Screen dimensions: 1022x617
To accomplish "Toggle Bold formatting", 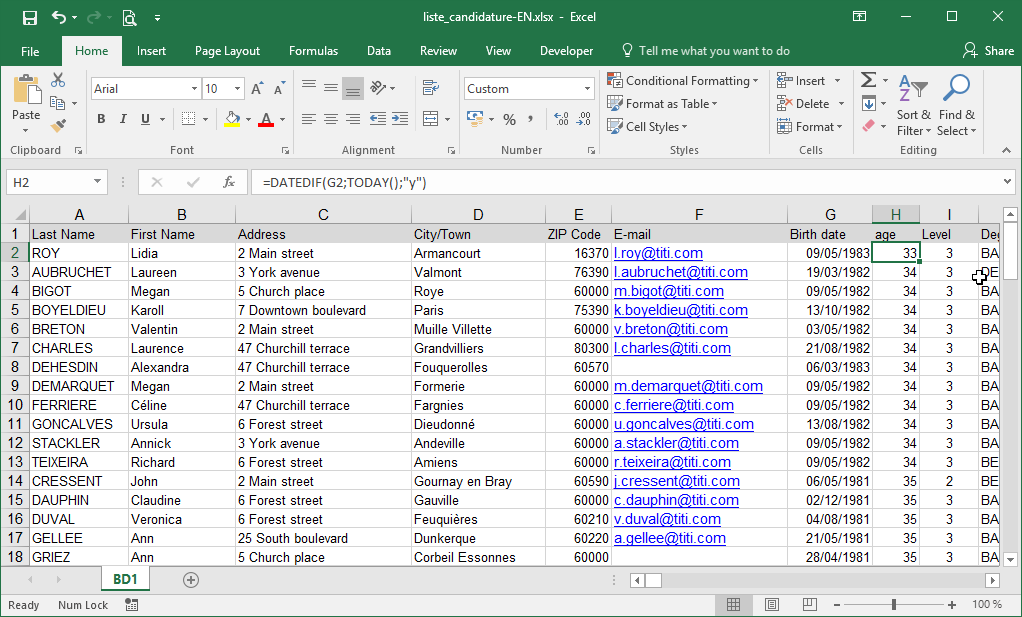I will click(x=101, y=120).
